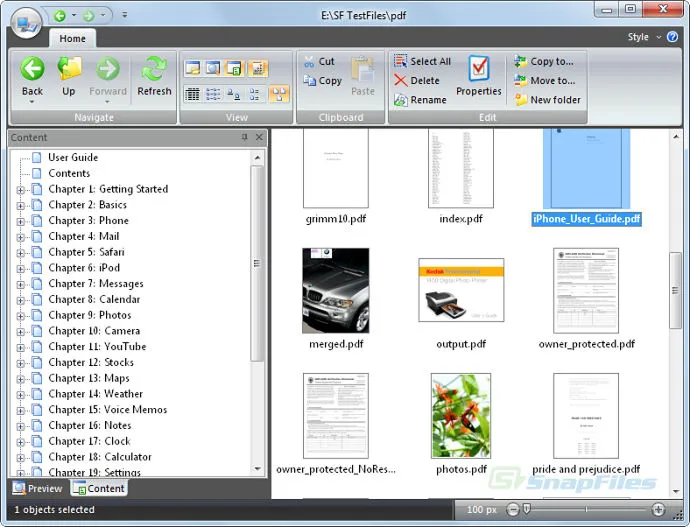This screenshot has height=527, width=690.
Task: Select Chapter 18: Calculator entry
Action: [100, 457]
